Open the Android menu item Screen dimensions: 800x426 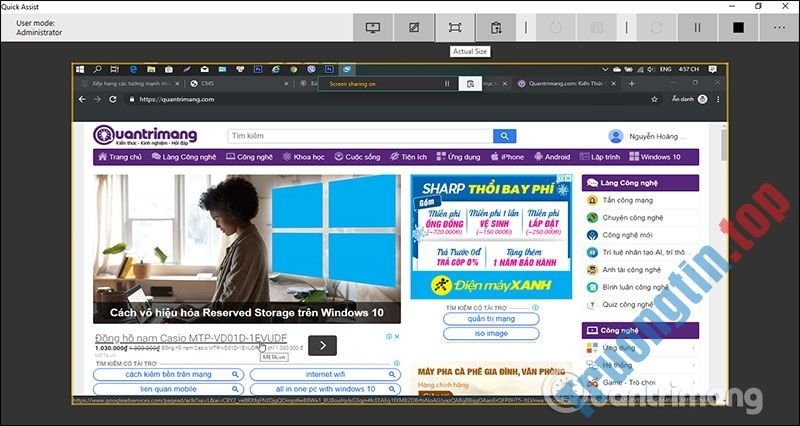coord(552,157)
